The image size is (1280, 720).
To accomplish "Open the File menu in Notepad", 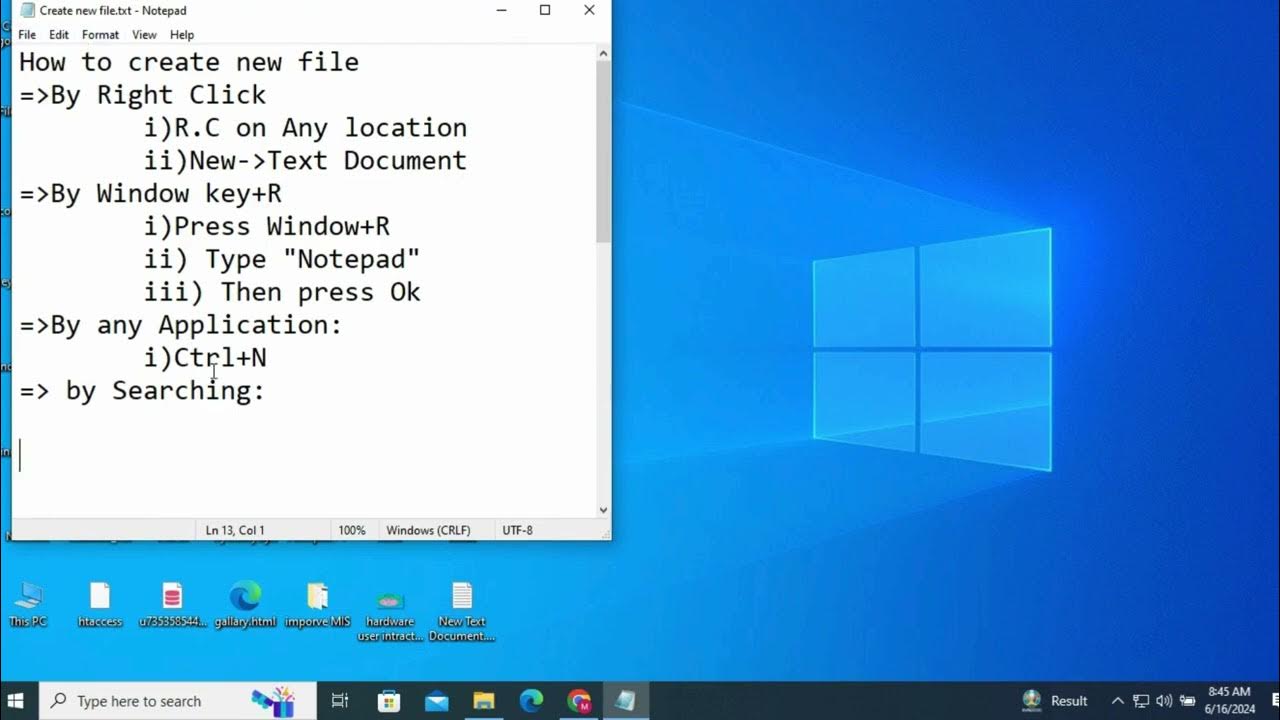I will click(x=27, y=35).
